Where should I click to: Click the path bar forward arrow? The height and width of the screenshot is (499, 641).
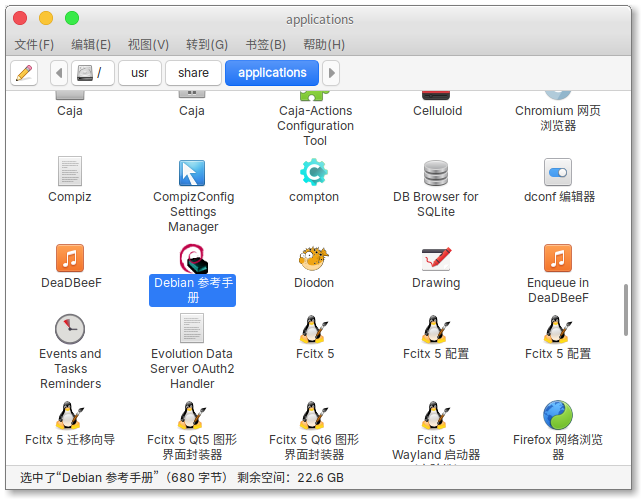[x=331, y=73]
